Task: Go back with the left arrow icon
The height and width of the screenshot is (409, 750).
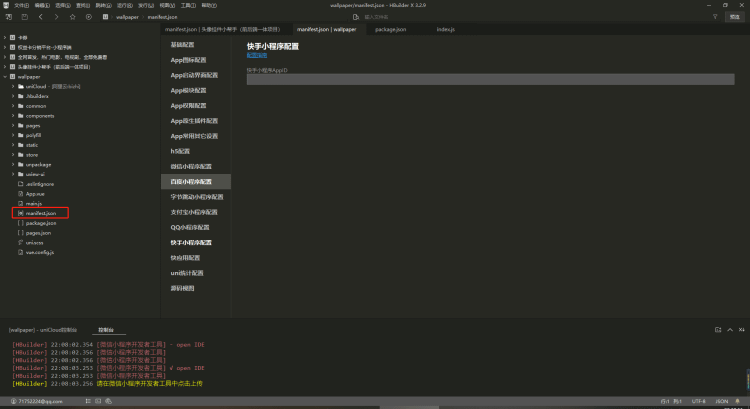Action: click(x=41, y=17)
